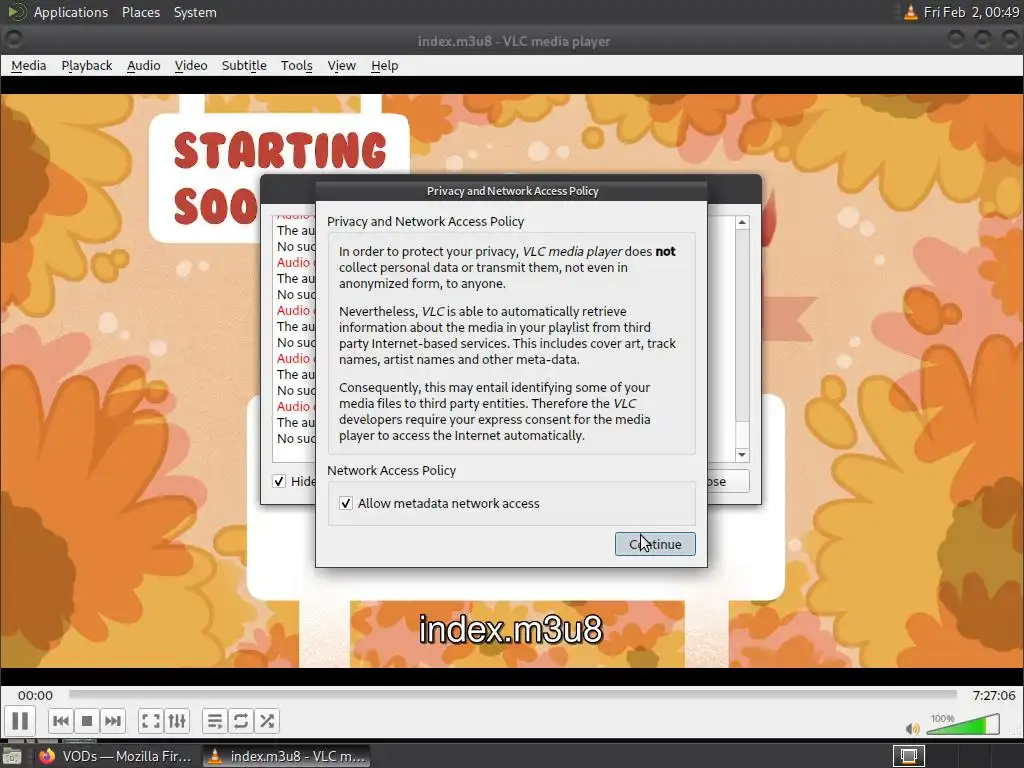Mute audio via speaker icon

click(912, 728)
